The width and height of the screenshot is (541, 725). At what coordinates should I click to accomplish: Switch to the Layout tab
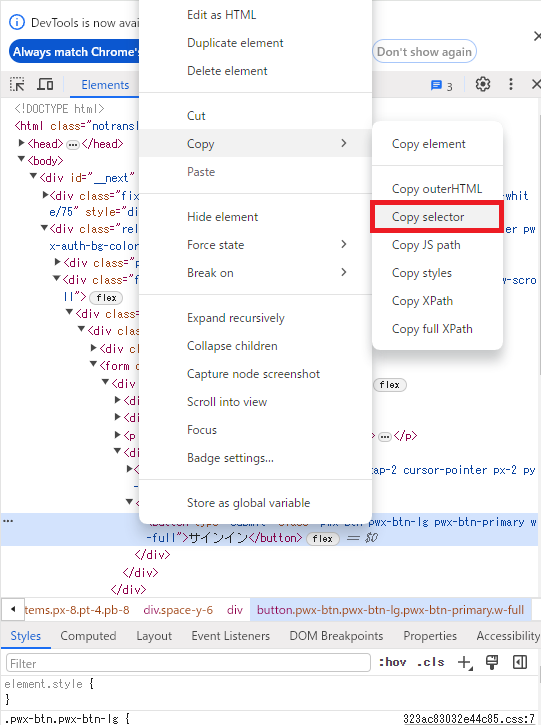pos(154,636)
